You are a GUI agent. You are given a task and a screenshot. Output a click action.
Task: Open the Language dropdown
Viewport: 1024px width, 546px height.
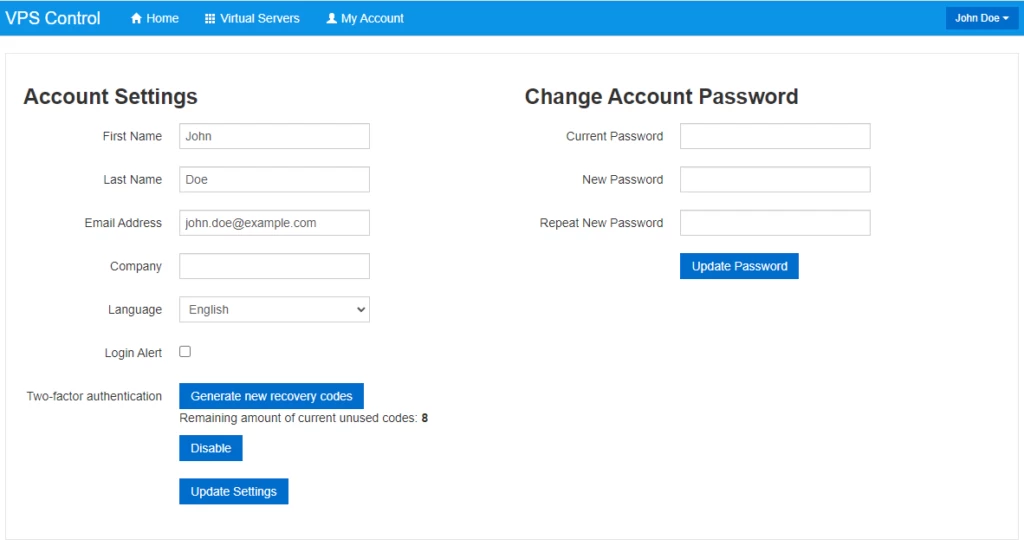pos(274,310)
